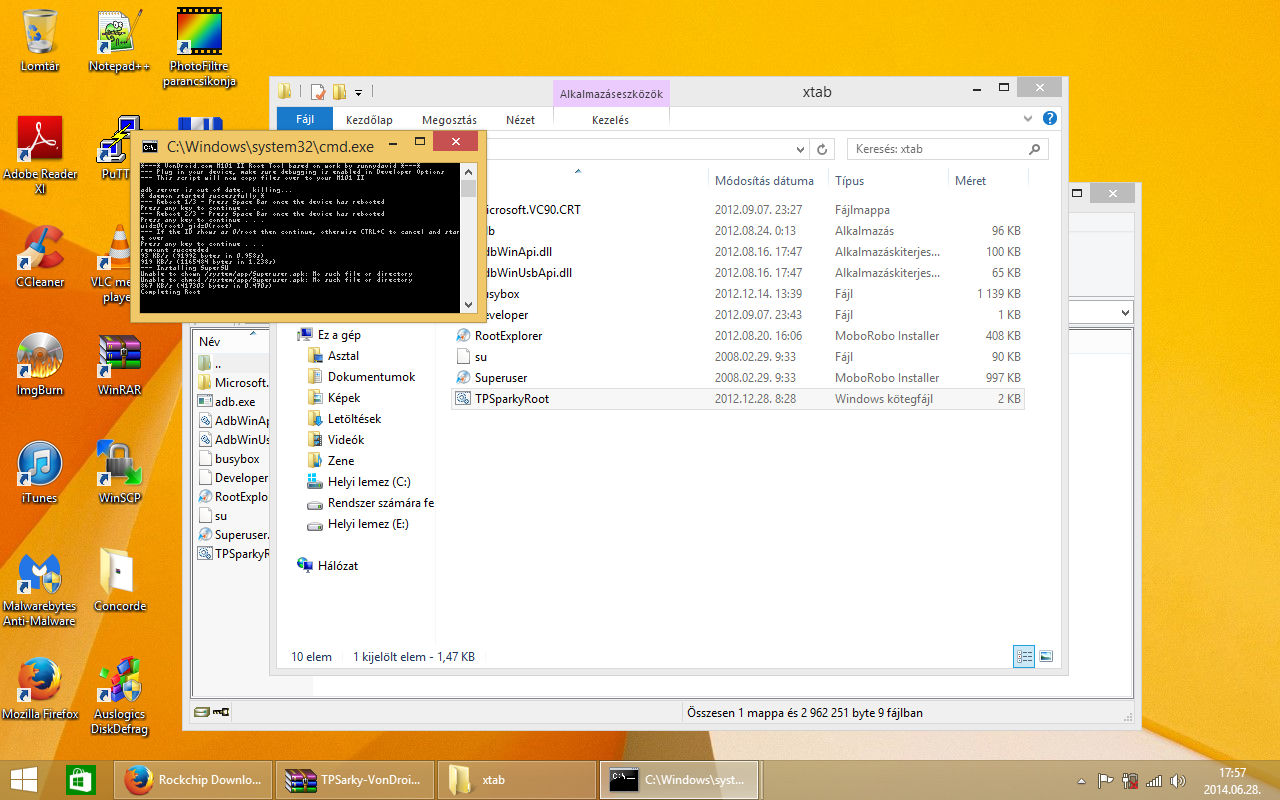Open the Customize Quick Access Toolbar dropdown
The image size is (1280, 800).
pyautogui.click(x=358, y=92)
